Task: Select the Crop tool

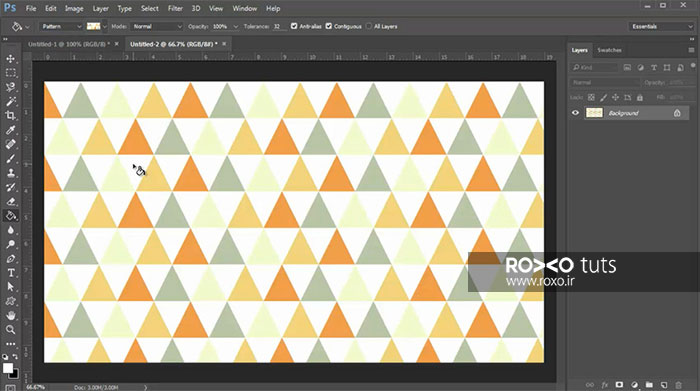Action: tap(10, 116)
